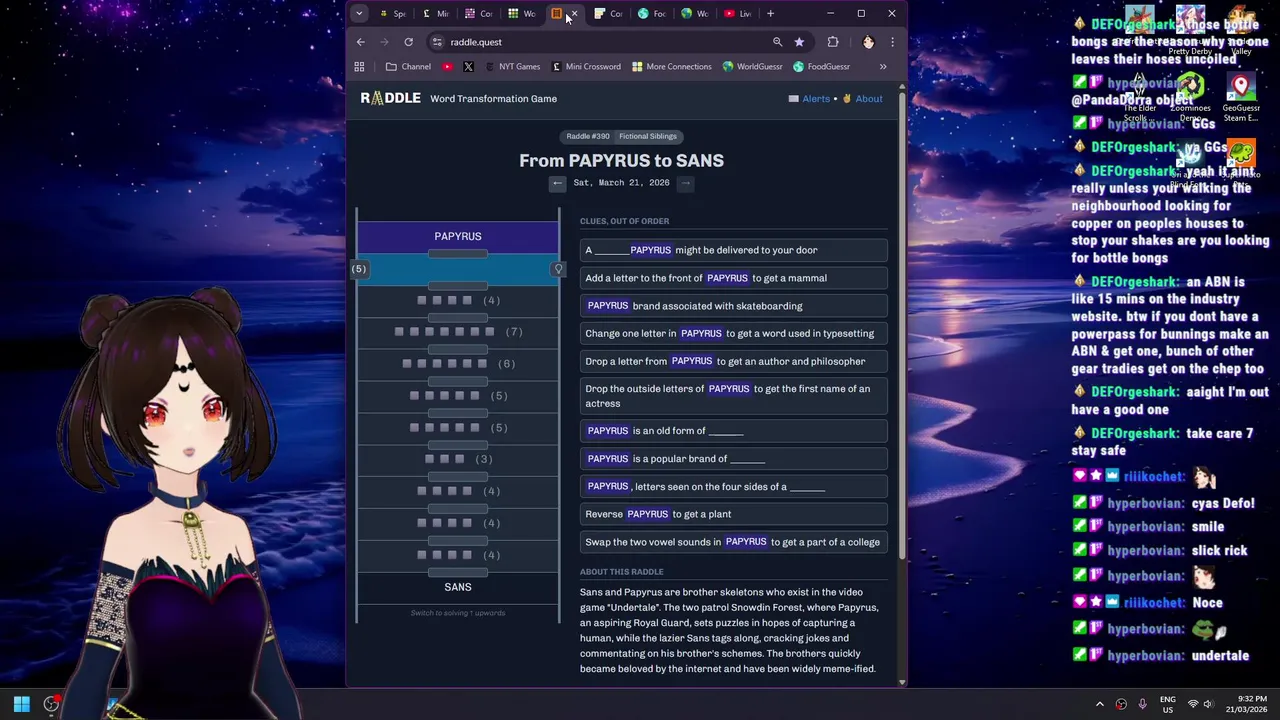Show hidden system tray icons
The width and height of the screenshot is (1280, 720).
point(1100,704)
